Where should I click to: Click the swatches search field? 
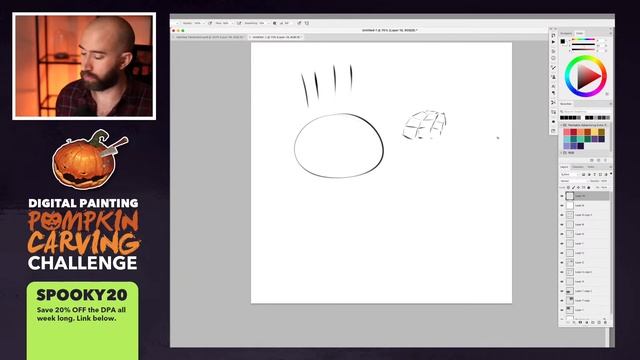click(584, 111)
